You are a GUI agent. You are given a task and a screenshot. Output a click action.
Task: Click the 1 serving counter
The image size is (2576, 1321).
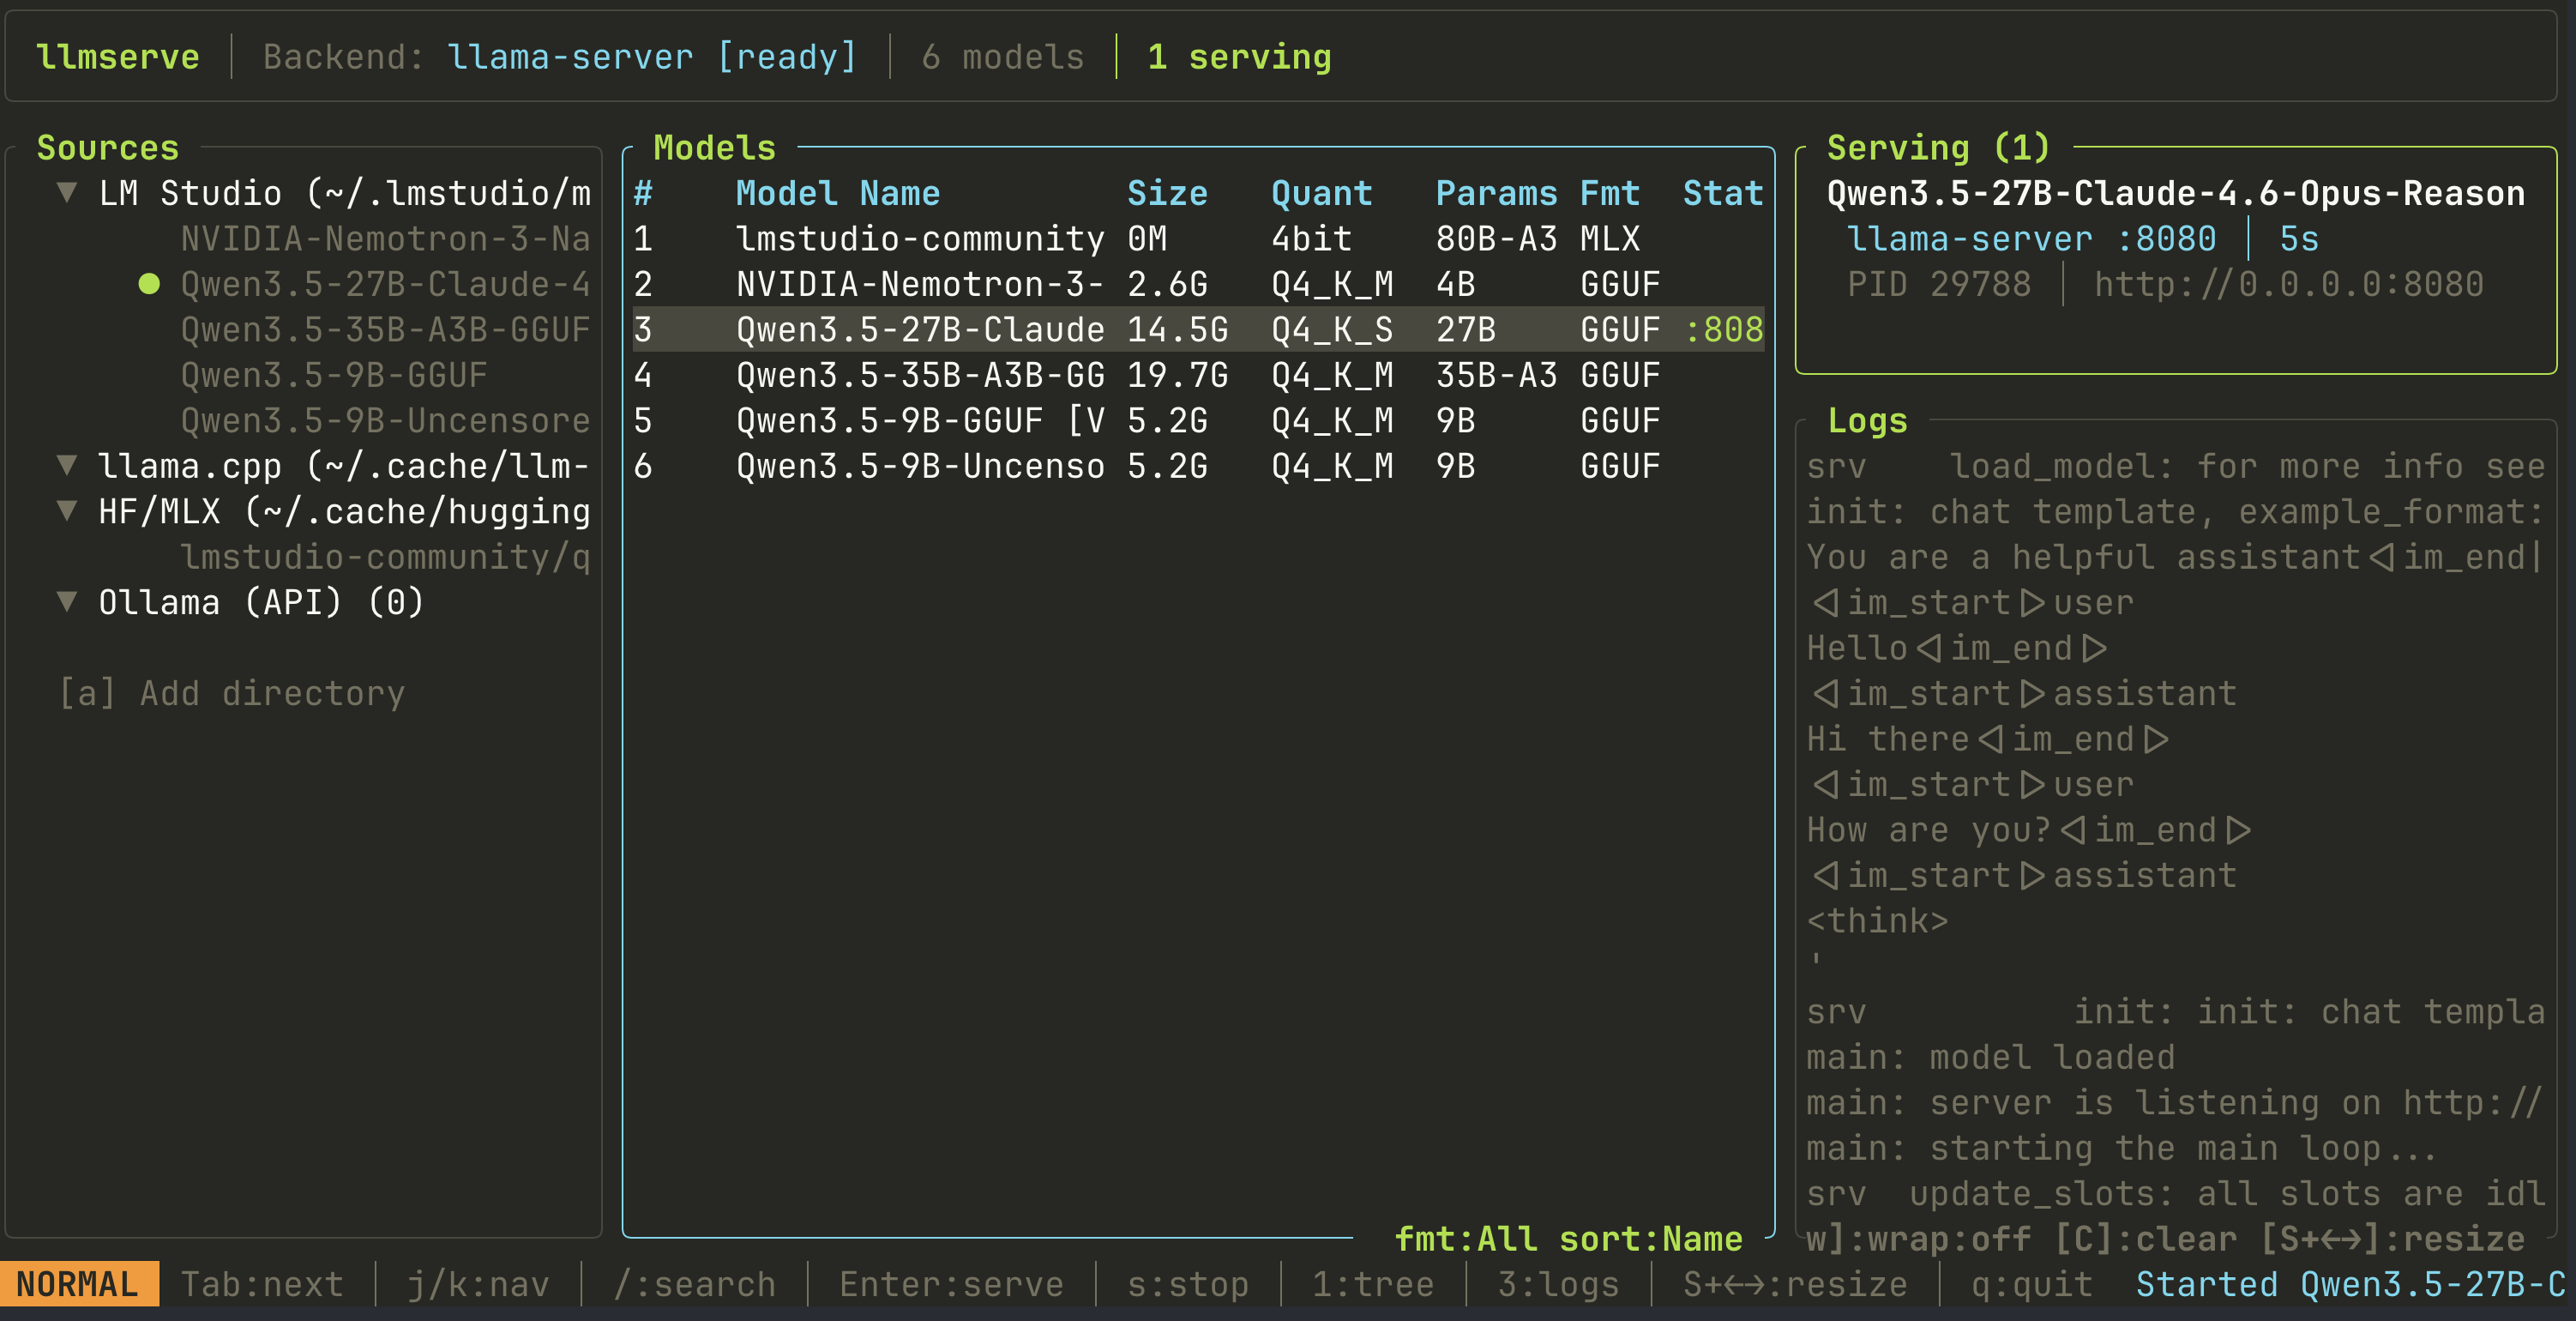point(1239,57)
